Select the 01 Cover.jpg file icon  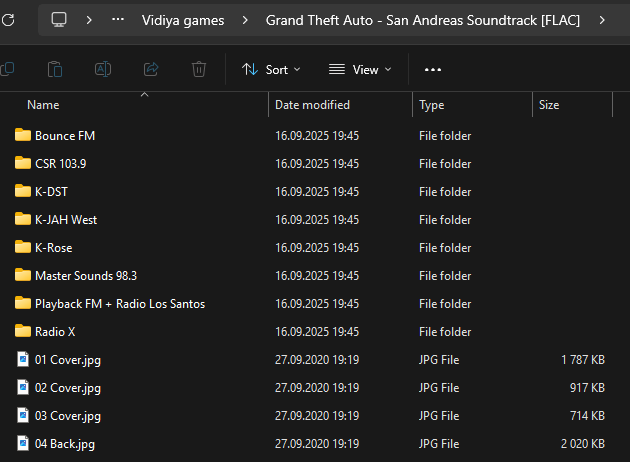[x=23, y=359]
